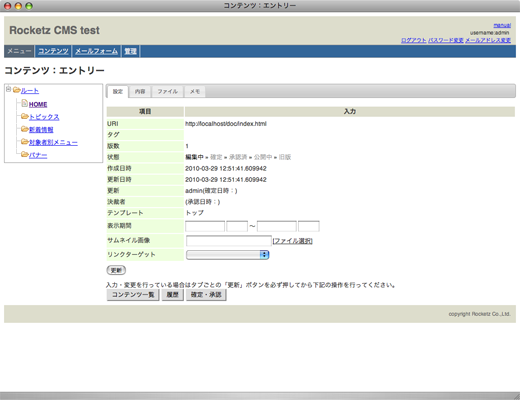Switch to the メモ tab
This screenshot has width=520, height=400.
point(195,91)
